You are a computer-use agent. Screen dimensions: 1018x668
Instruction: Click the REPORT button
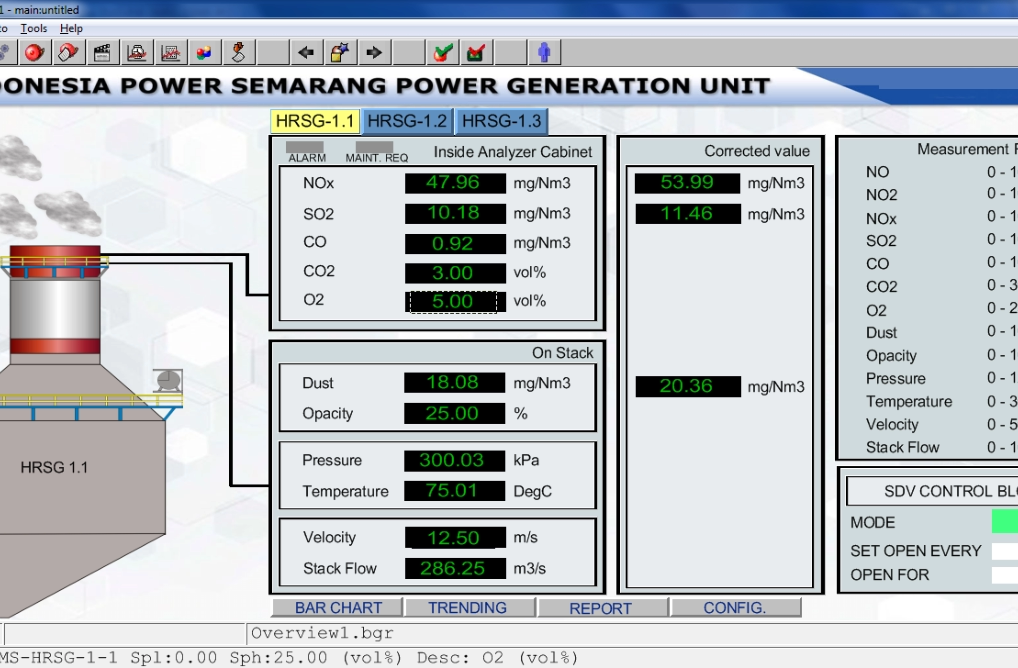click(600, 608)
